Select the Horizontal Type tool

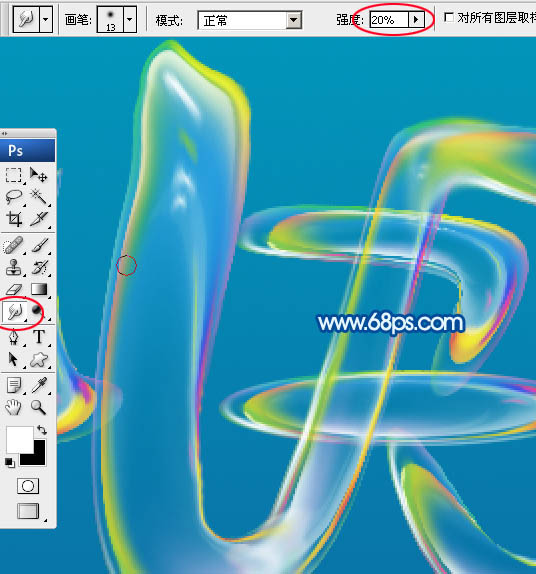tap(39, 337)
